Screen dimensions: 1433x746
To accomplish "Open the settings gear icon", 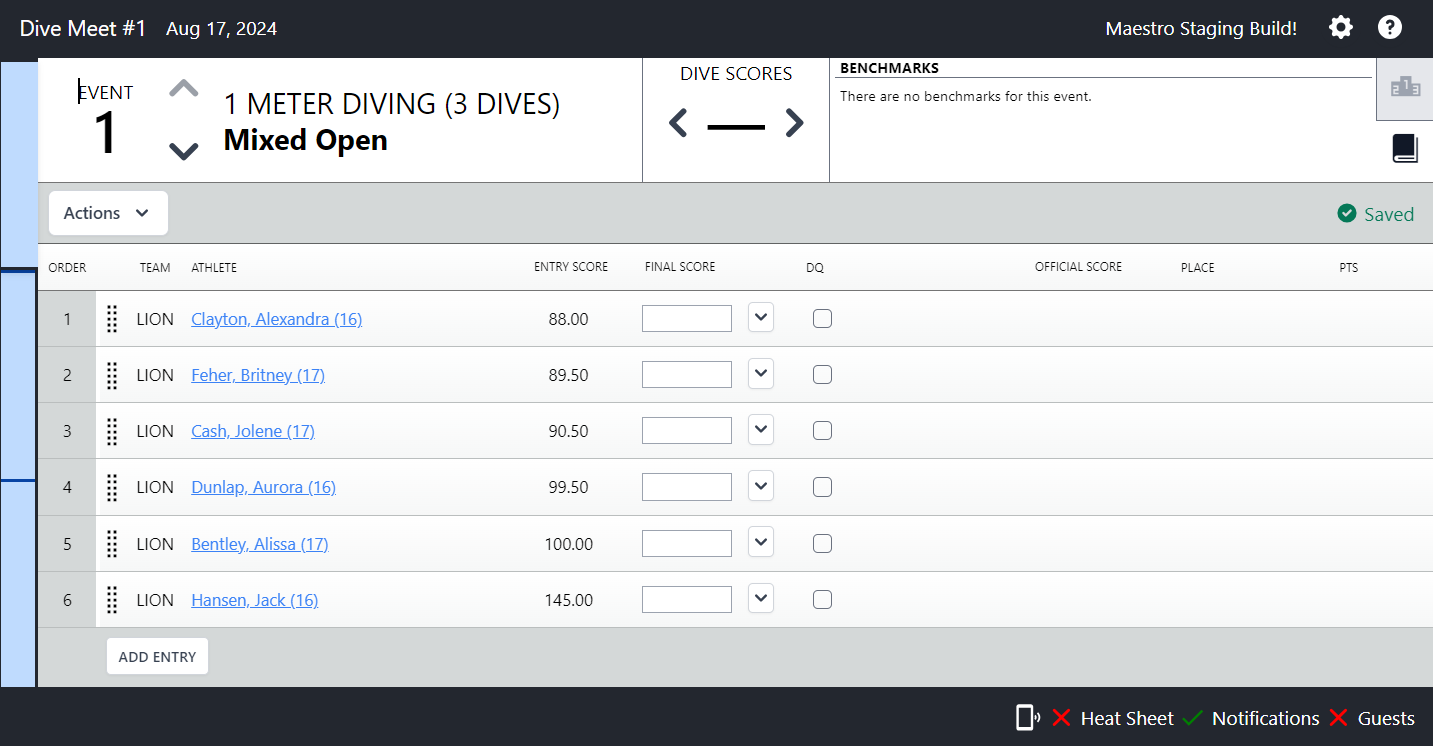I will 1340,28.
